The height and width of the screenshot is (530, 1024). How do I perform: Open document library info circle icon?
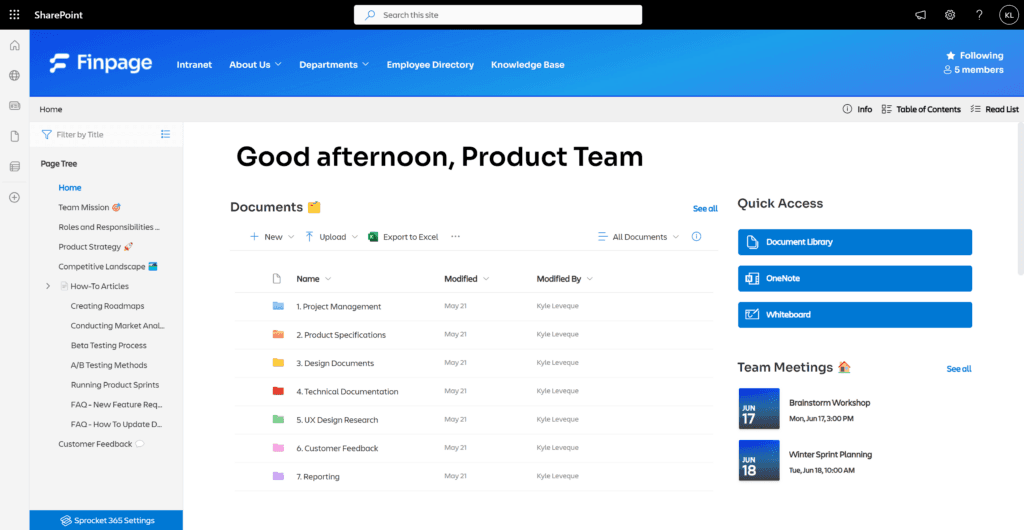[696, 236]
